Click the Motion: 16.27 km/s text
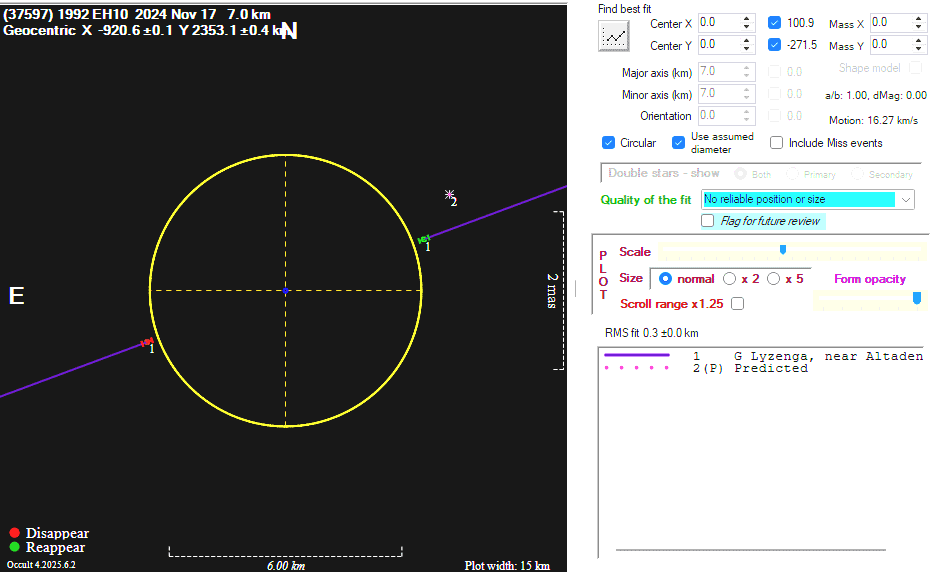 click(873, 120)
